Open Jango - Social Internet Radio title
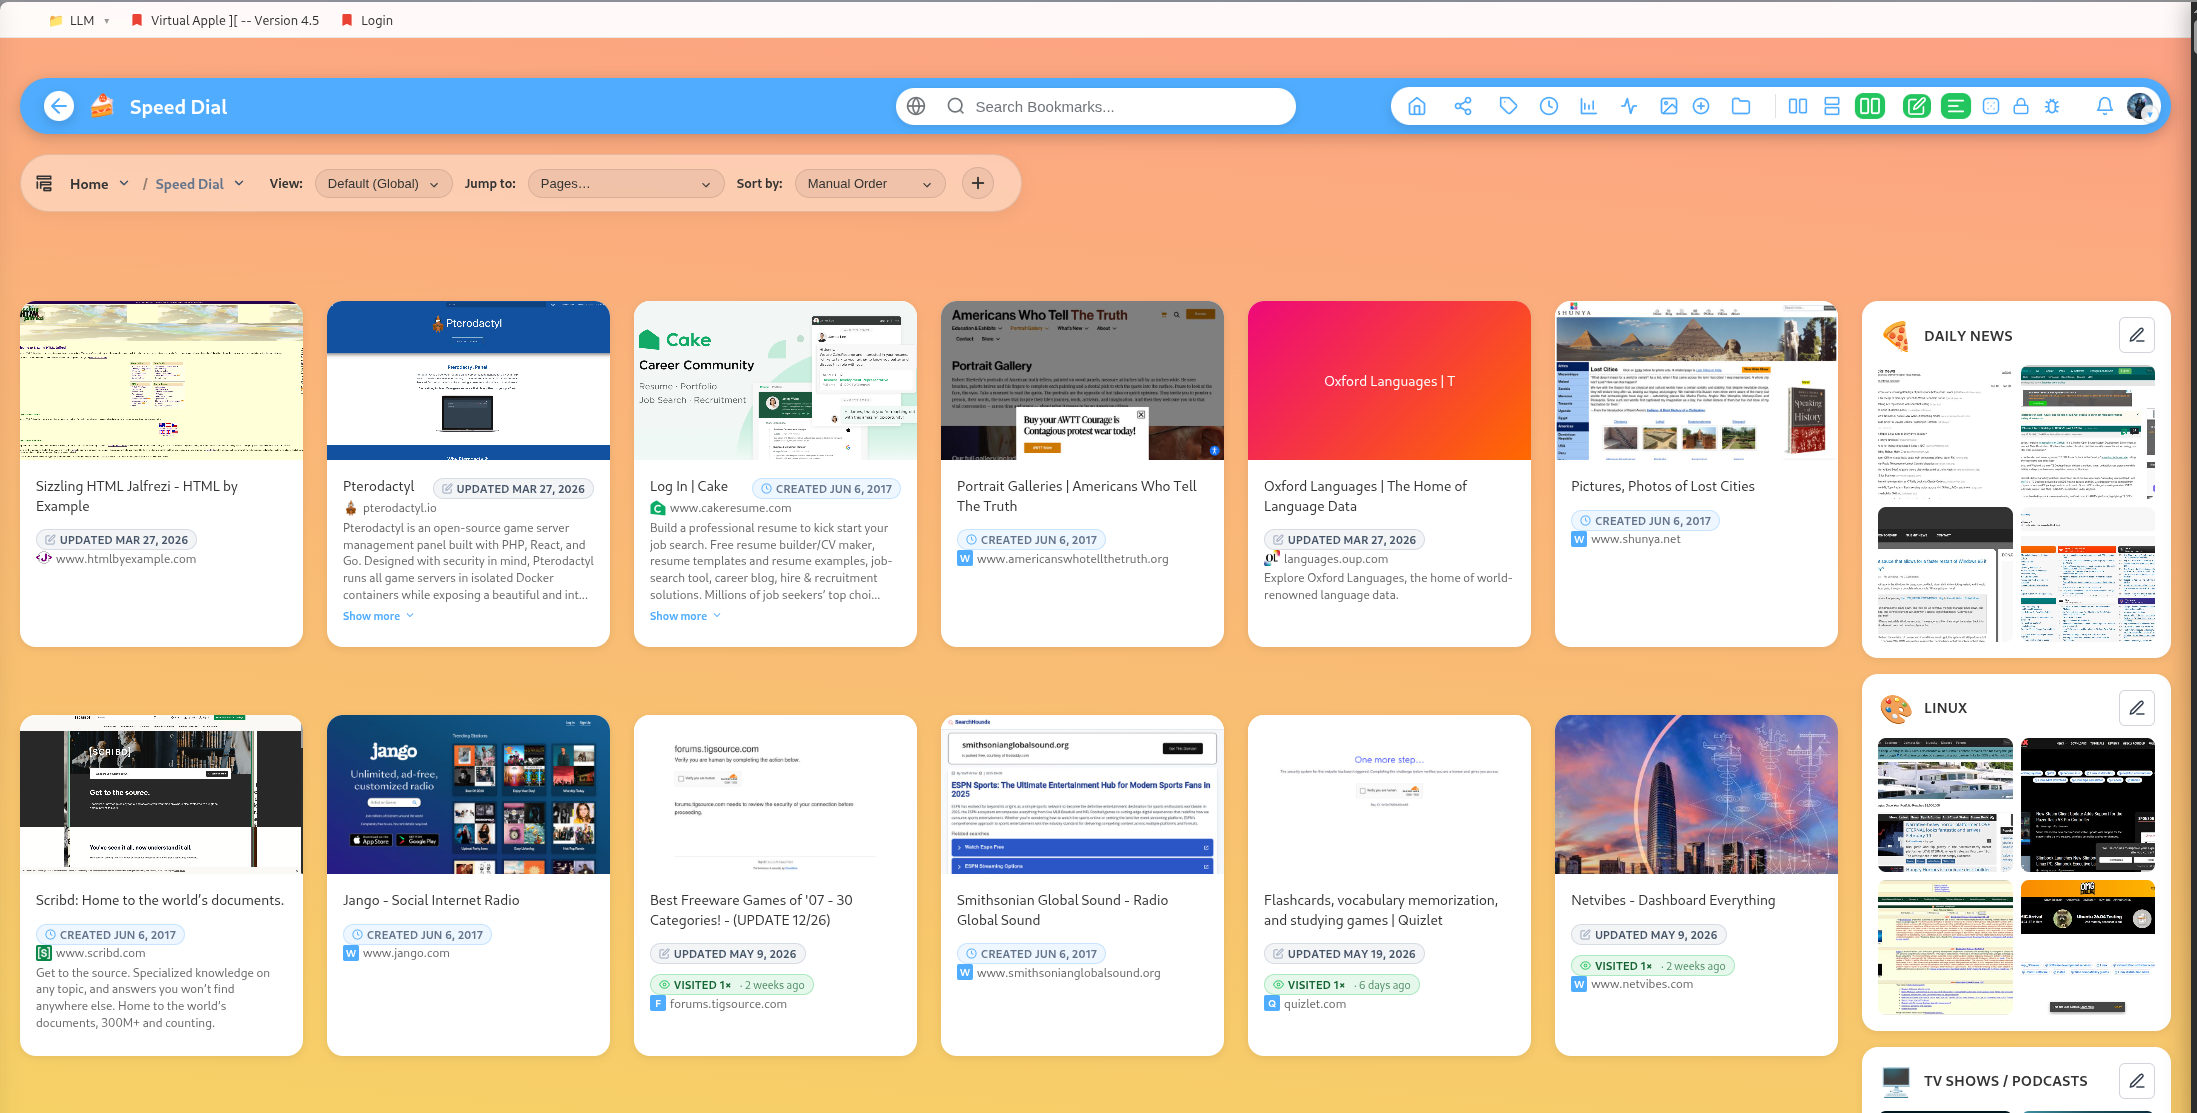This screenshot has width=2197, height=1113. pyautogui.click(x=431, y=900)
